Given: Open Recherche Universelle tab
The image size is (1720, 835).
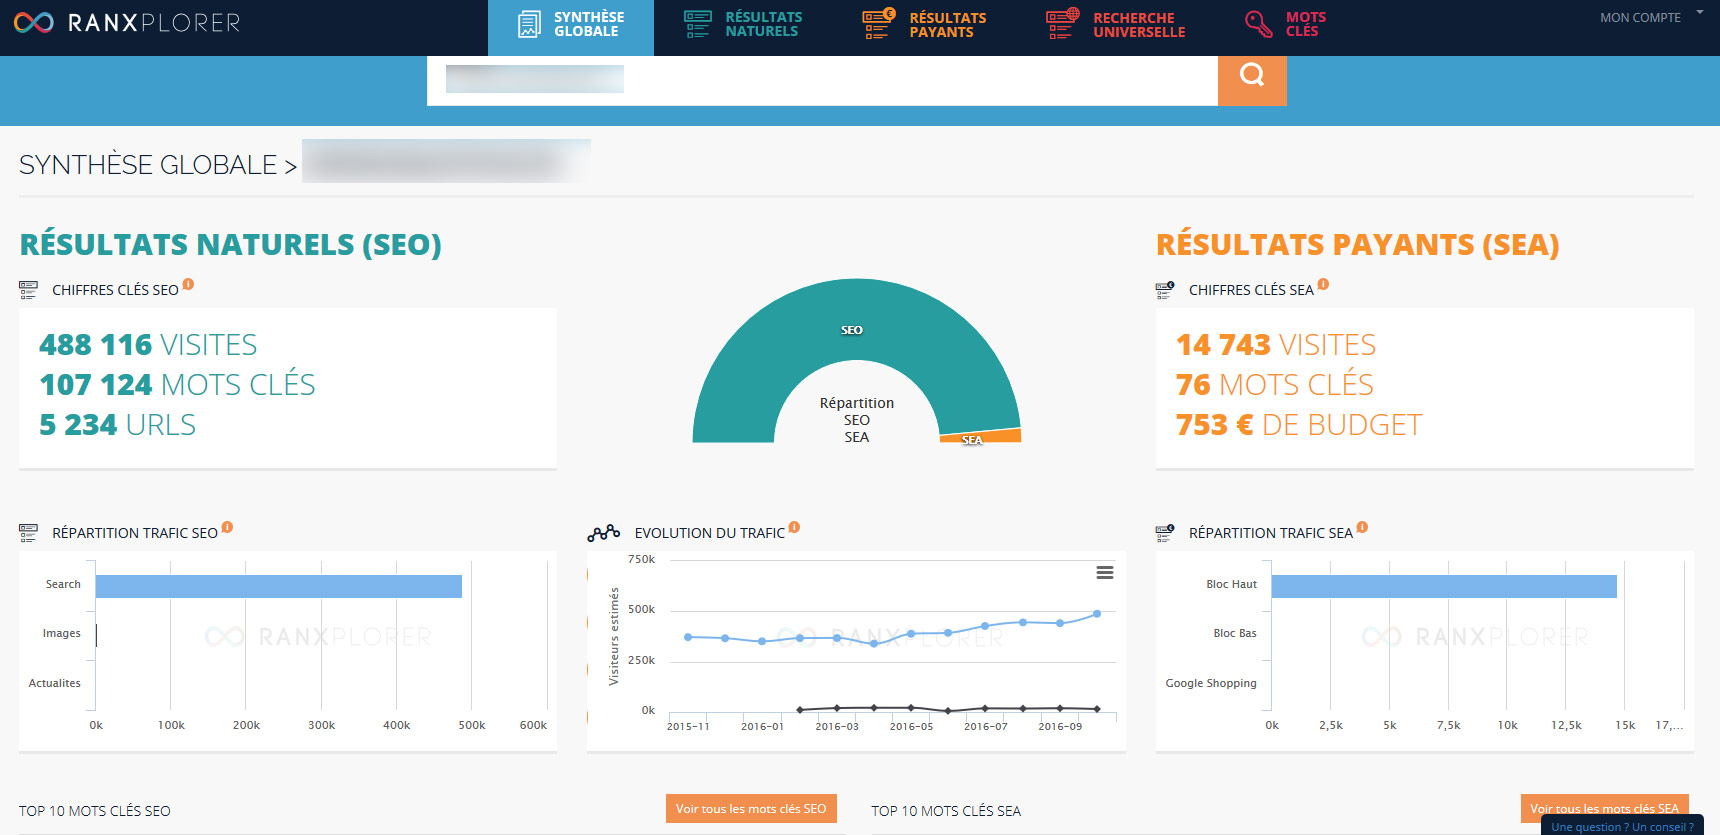Looking at the screenshot, I should click(1116, 24).
